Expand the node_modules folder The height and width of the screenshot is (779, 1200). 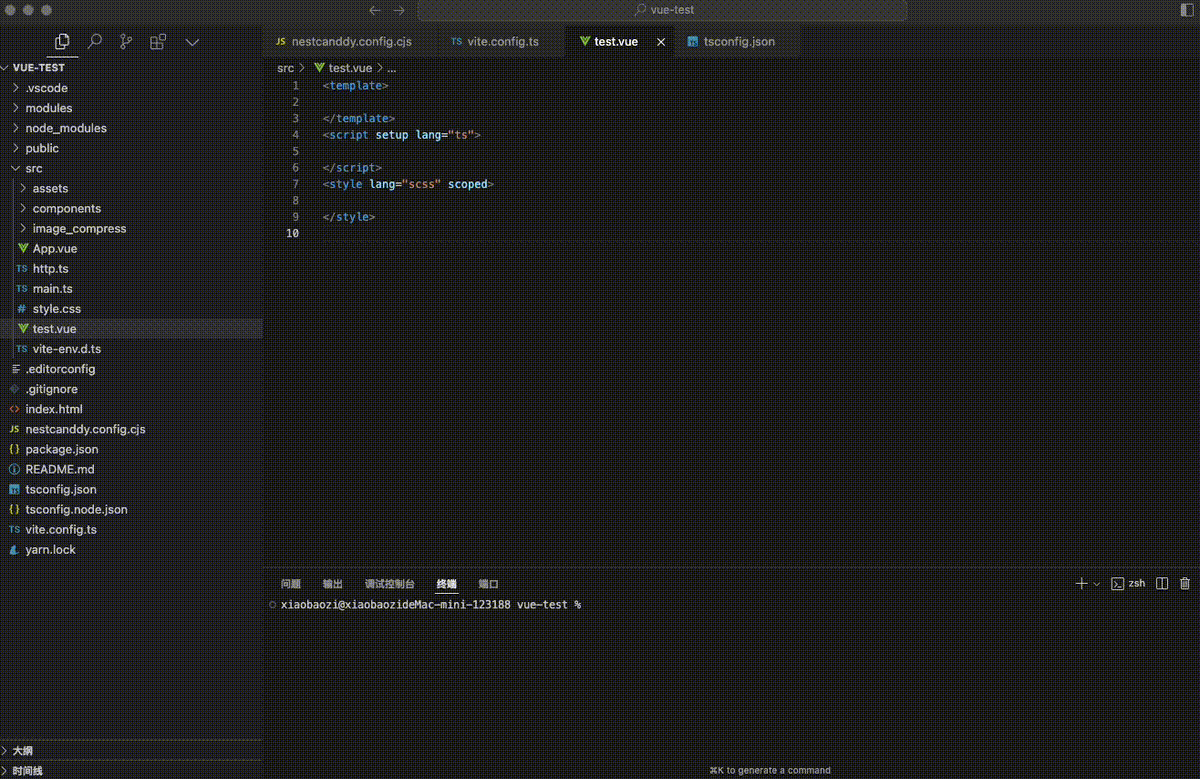click(x=131, y=128)
